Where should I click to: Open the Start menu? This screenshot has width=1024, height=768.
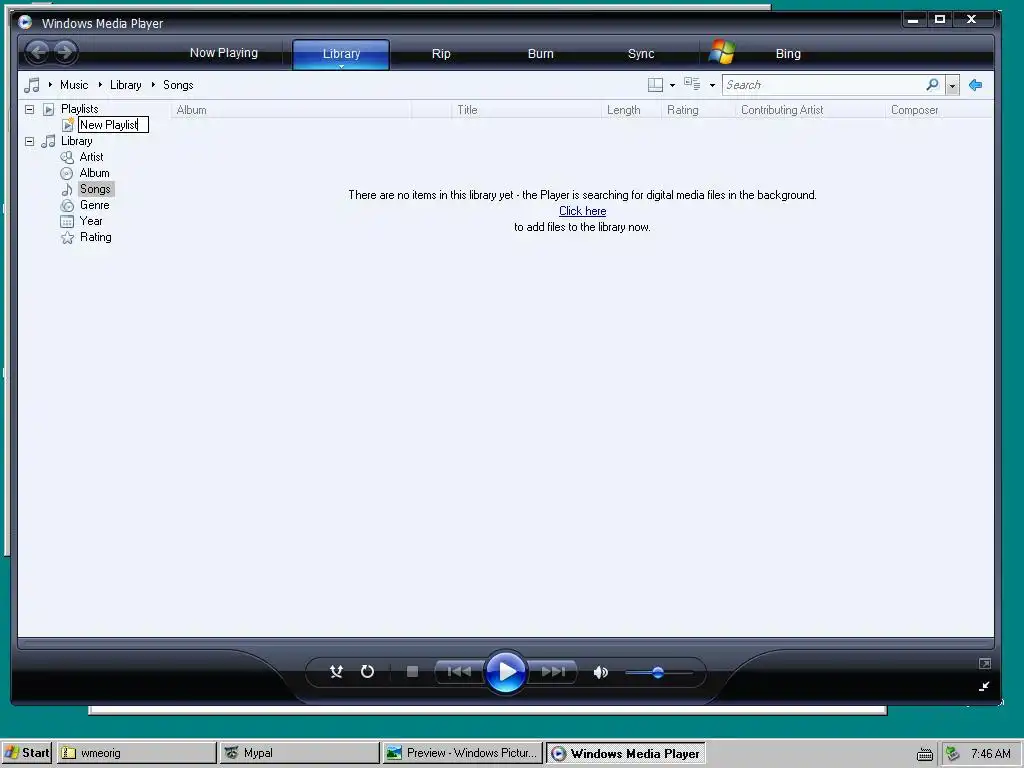pyautogui.click(x=27, y=752)
